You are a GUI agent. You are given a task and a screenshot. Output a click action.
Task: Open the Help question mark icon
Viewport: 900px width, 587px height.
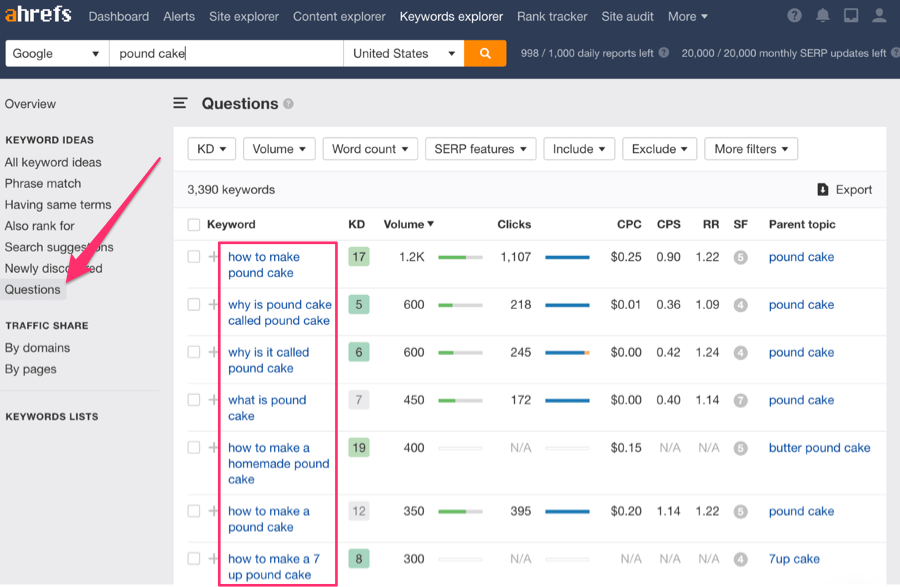point(793,15)
